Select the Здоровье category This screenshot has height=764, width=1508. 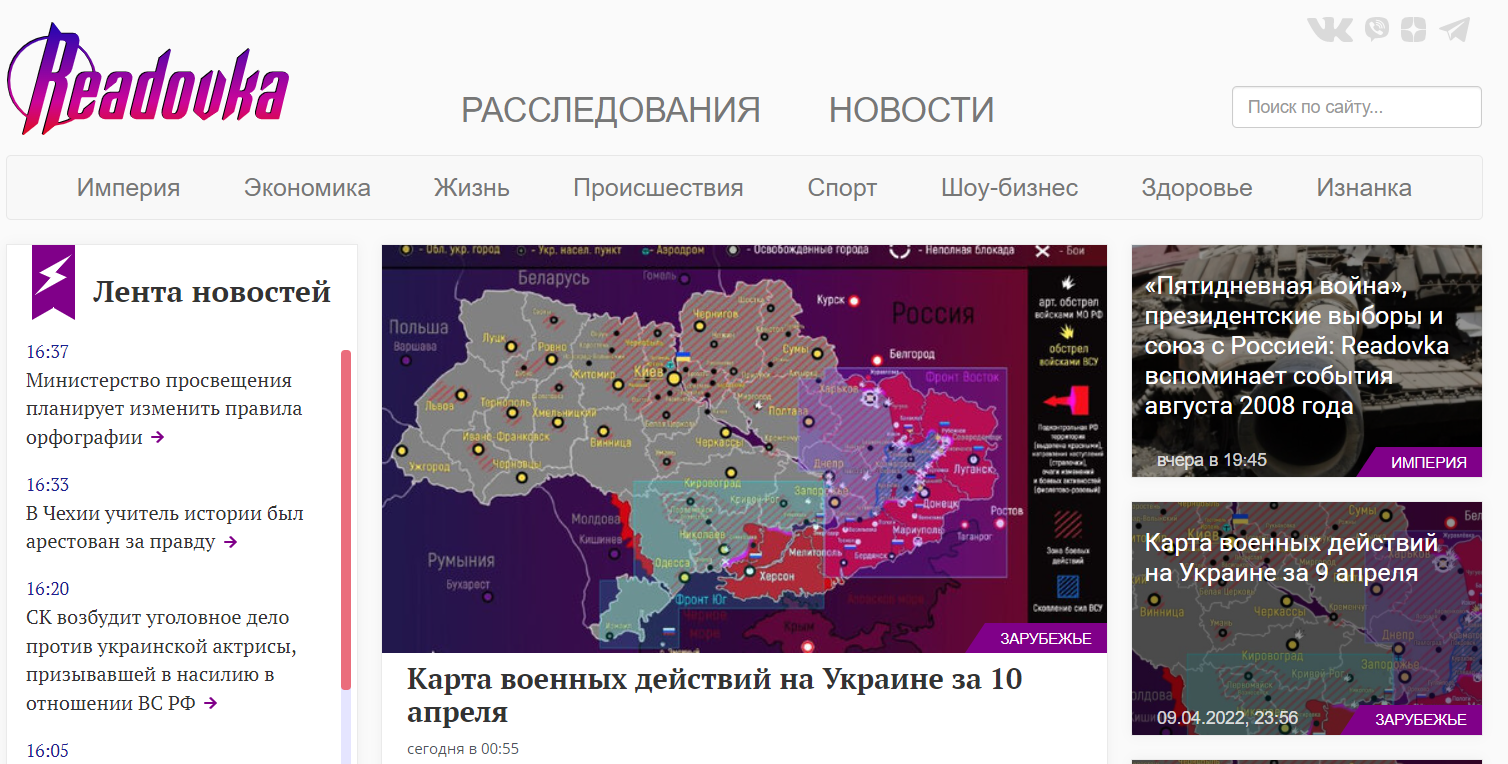click(1197, 187)
